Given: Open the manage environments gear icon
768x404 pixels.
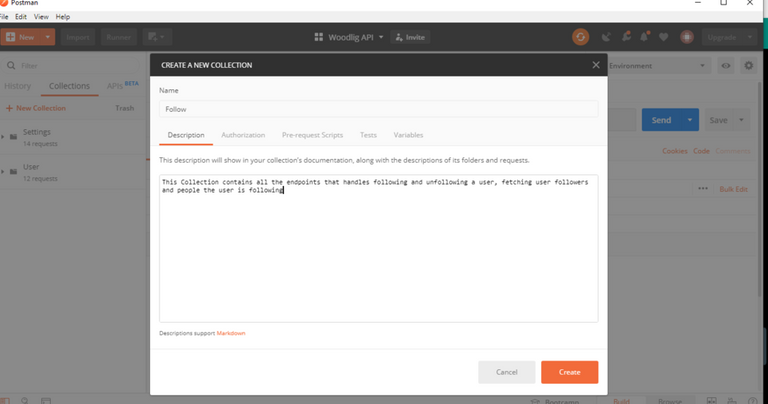Looking at the screenshot, I should (x=748, y=66).
